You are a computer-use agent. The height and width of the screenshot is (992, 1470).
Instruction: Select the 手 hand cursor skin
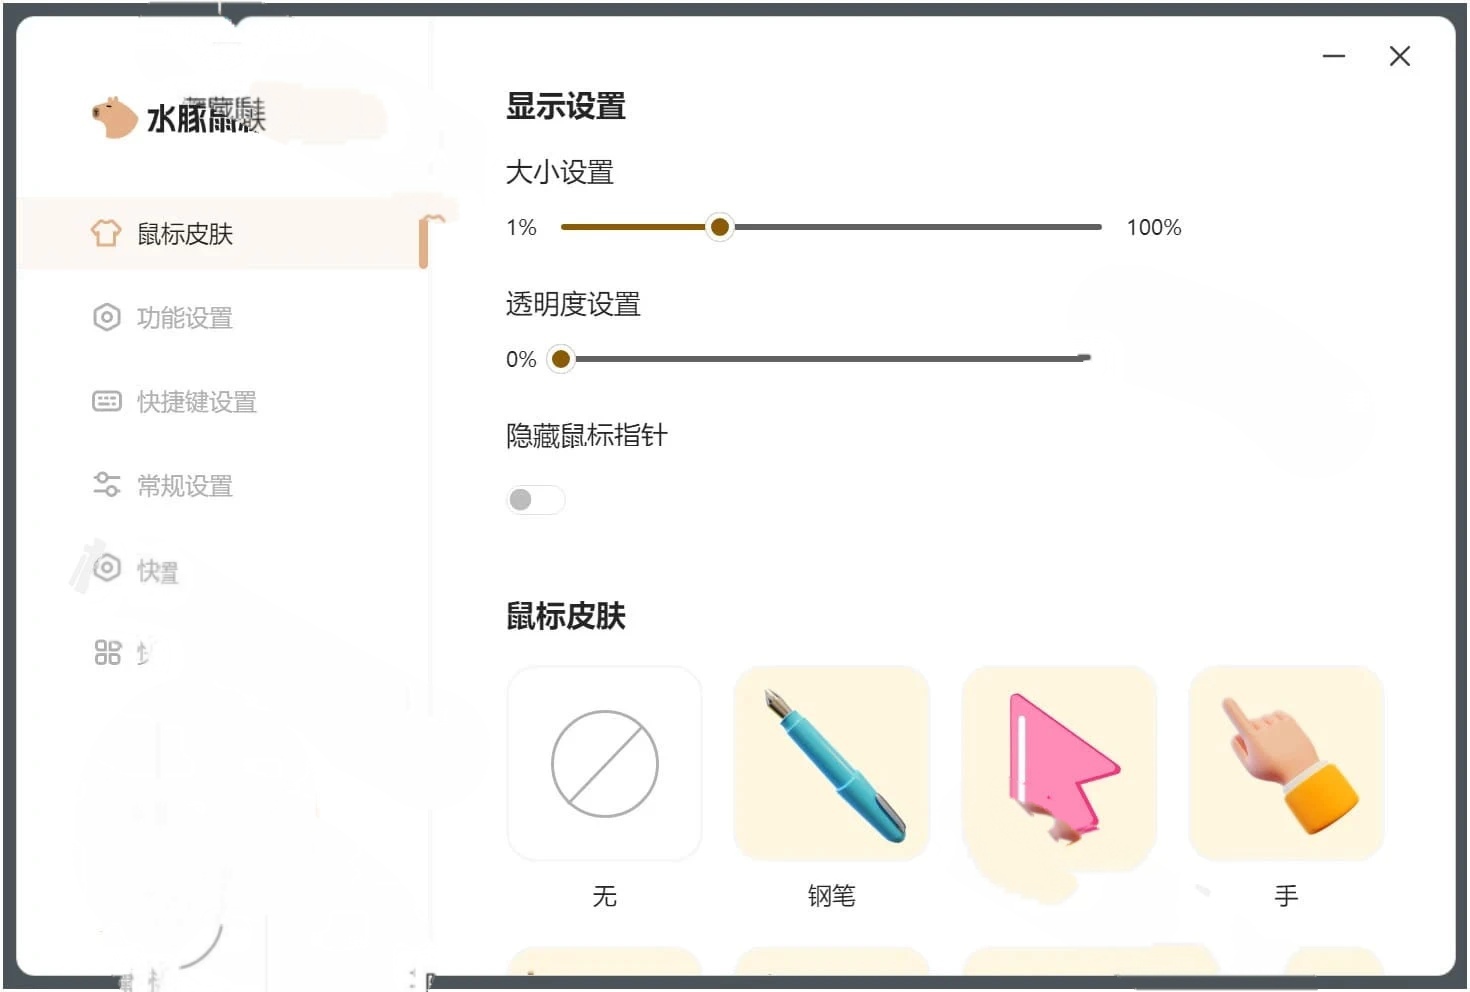[x=1286, y=763]
